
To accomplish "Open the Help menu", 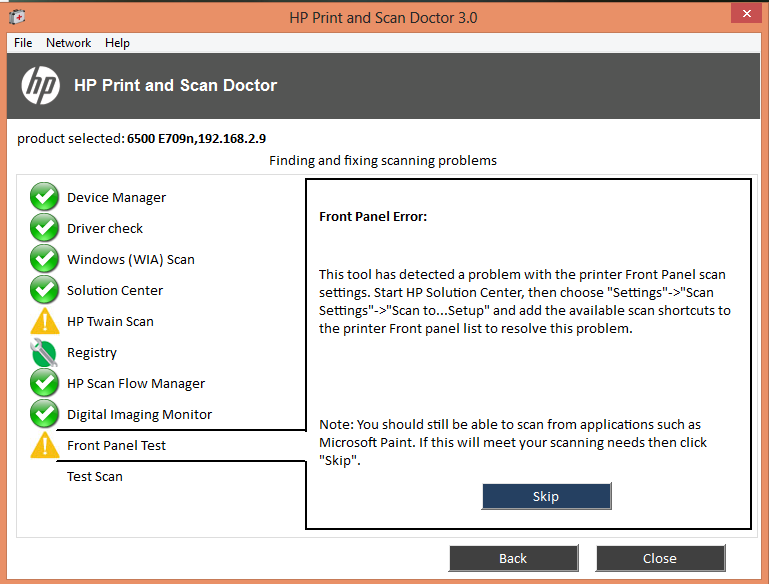I will point(117,43).
